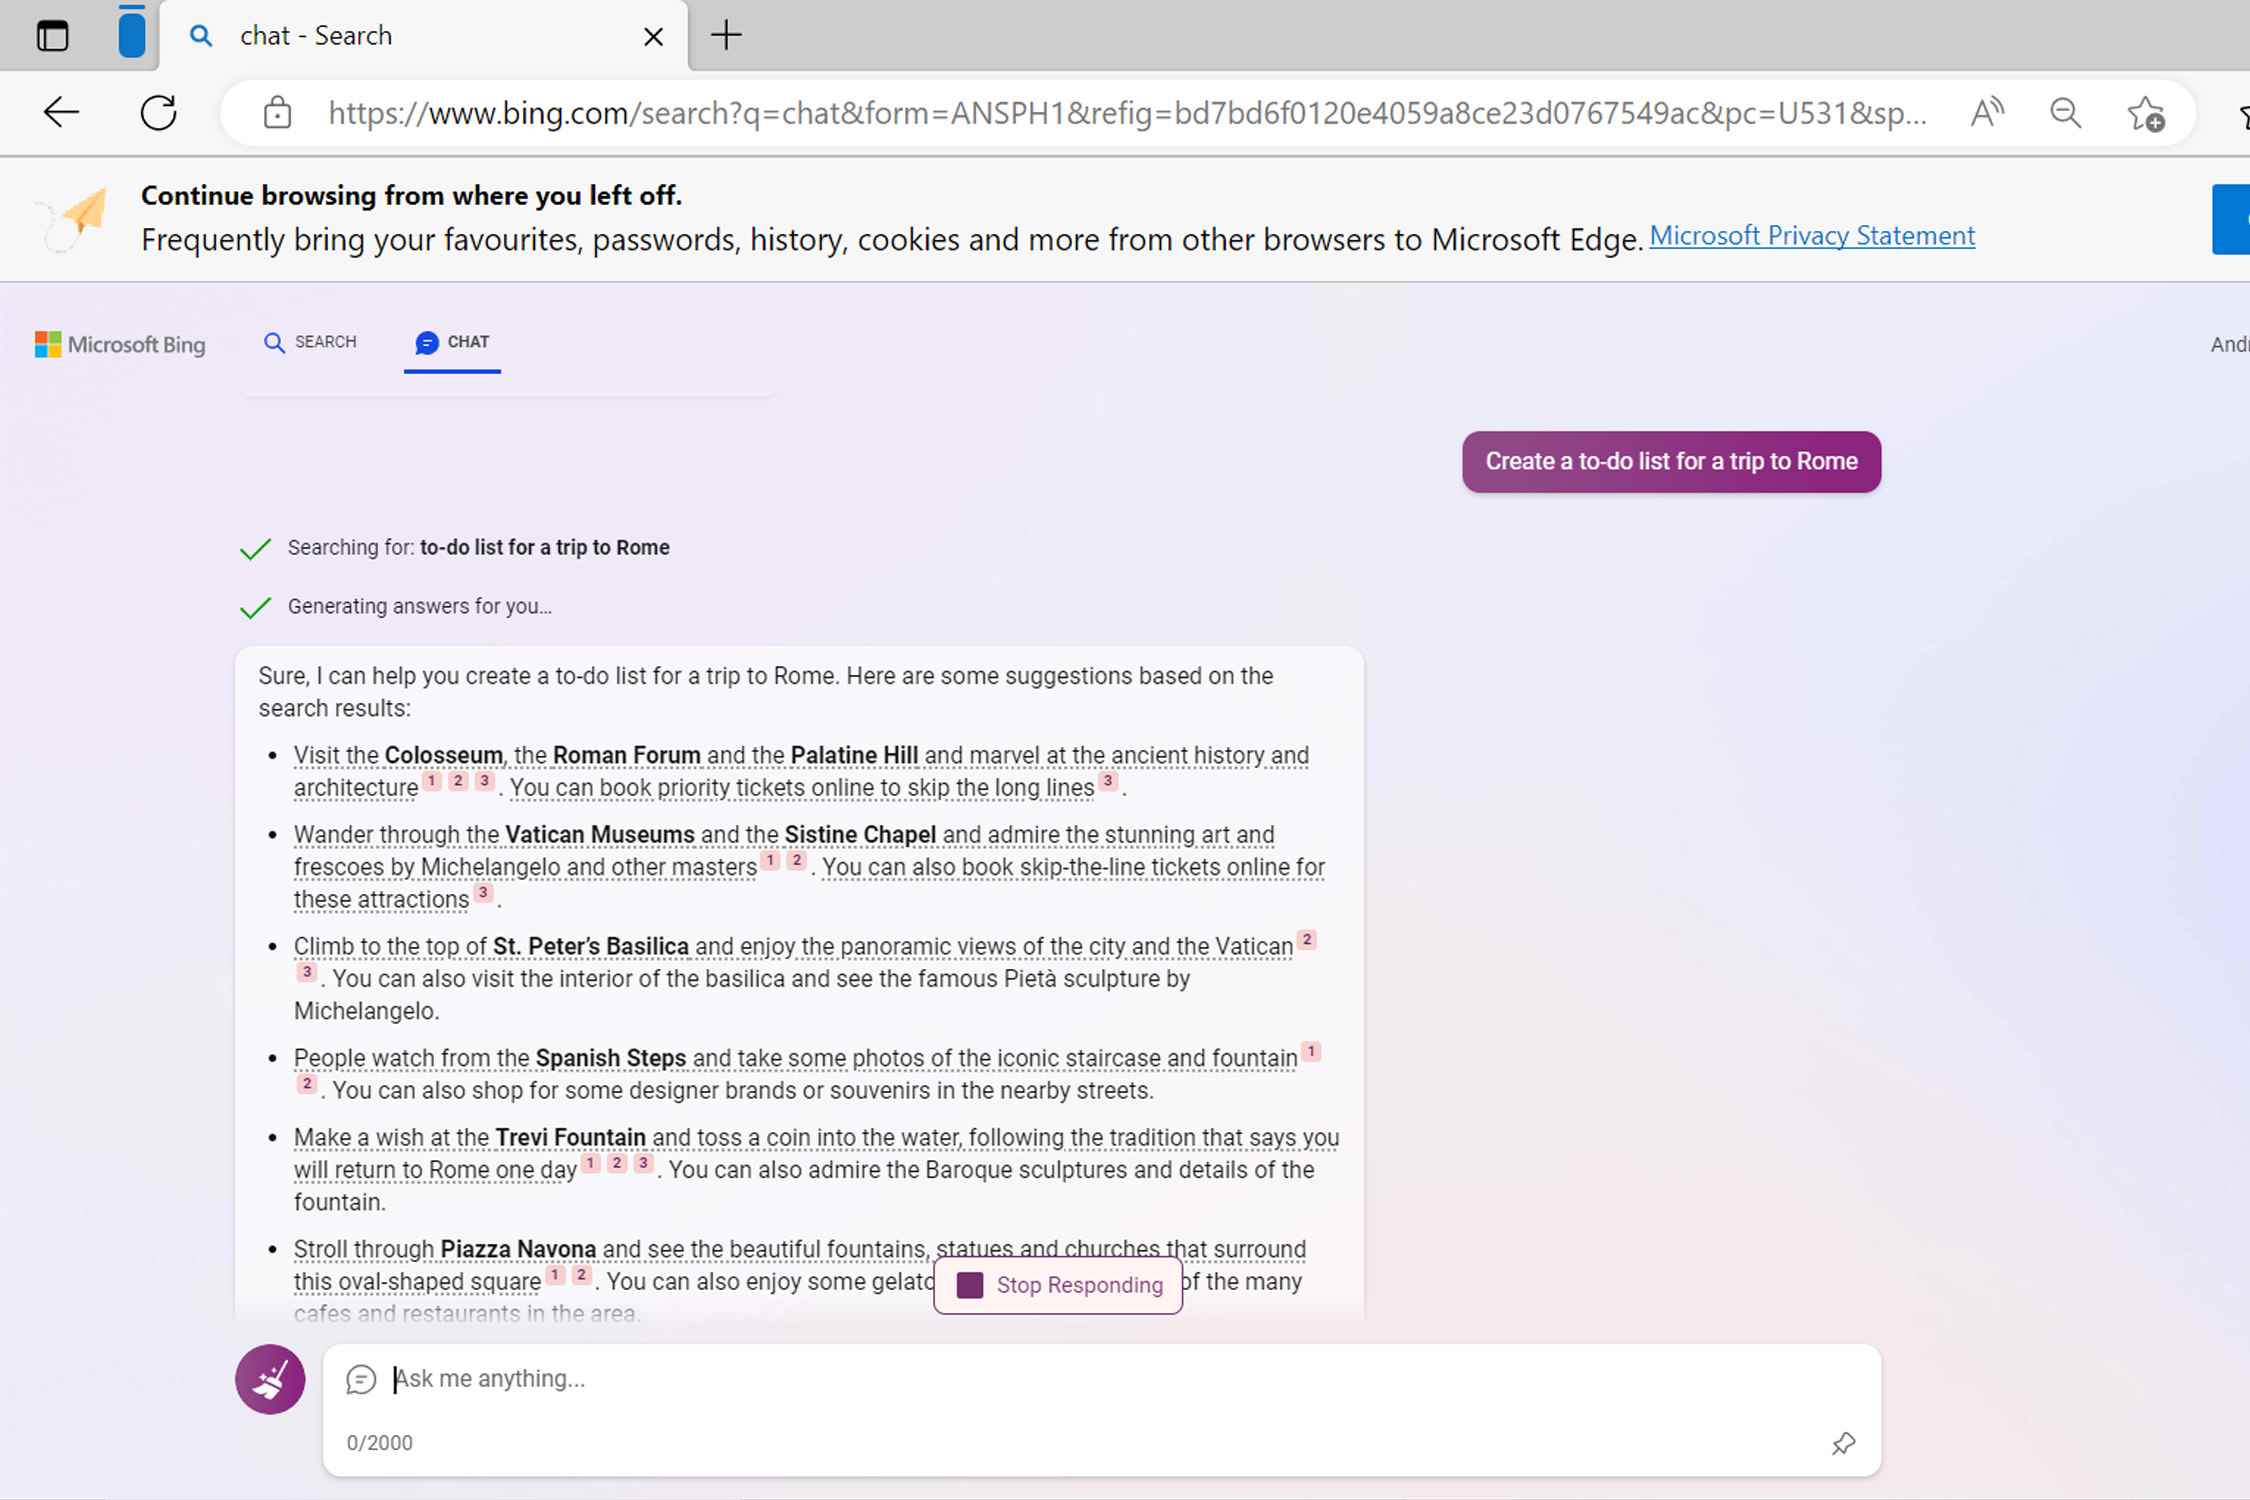2250x1500 pixels.
Task: Open citation 2 after 'oval-shaped square'
Action: click(581, 1275)
